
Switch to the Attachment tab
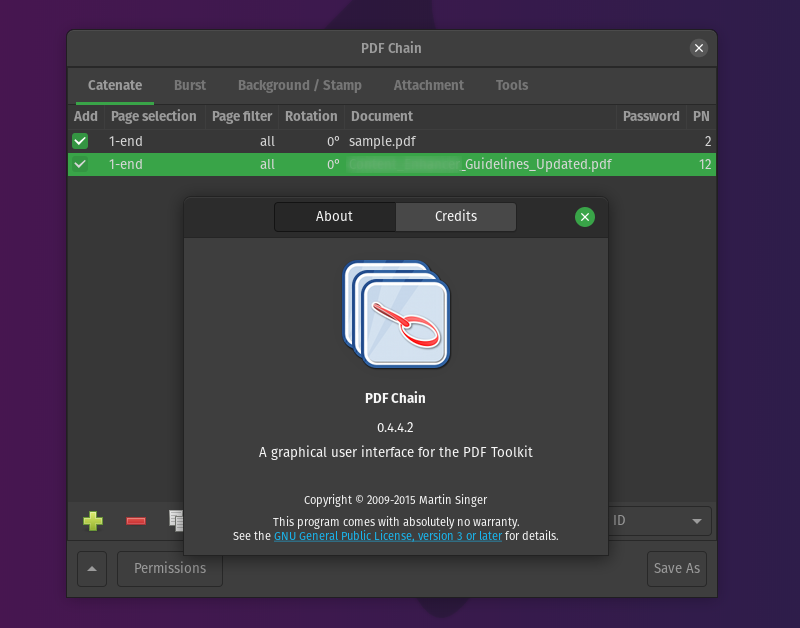(429, 85)
